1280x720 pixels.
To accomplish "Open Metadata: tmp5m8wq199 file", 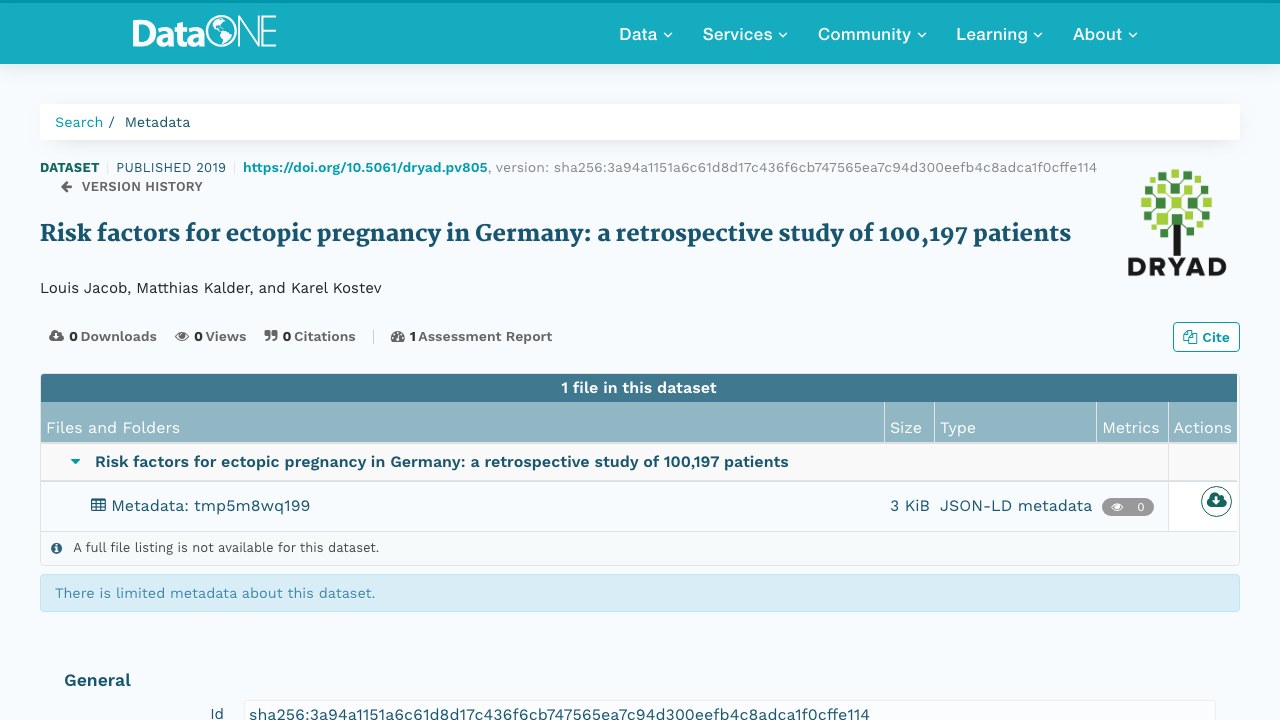I will tap(211, 506).
